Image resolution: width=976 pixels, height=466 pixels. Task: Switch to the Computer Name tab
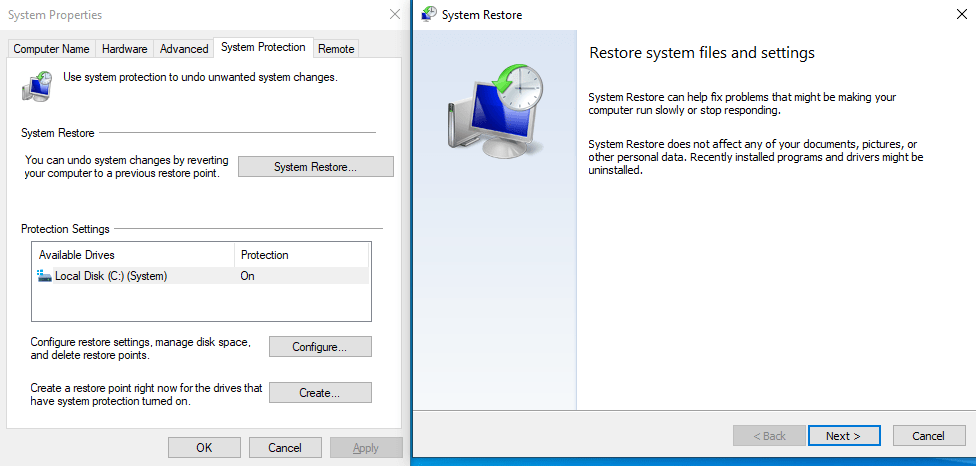[x=52, y=49]
